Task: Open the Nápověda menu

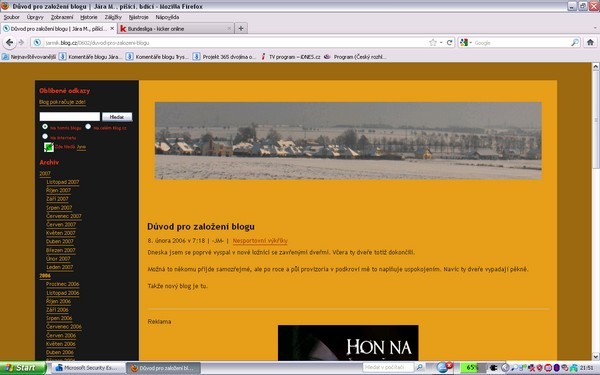Action: [167, 17]
